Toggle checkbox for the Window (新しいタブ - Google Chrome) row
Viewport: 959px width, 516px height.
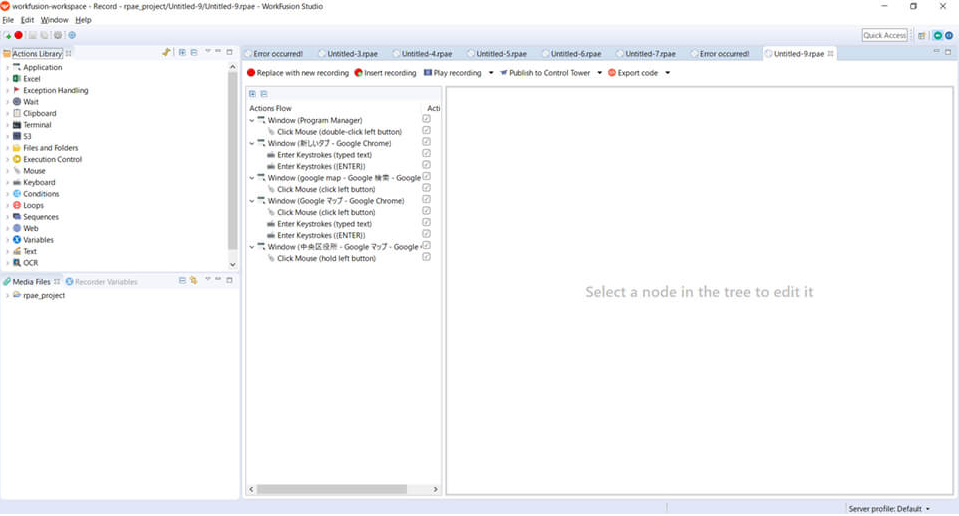[426, 142]
